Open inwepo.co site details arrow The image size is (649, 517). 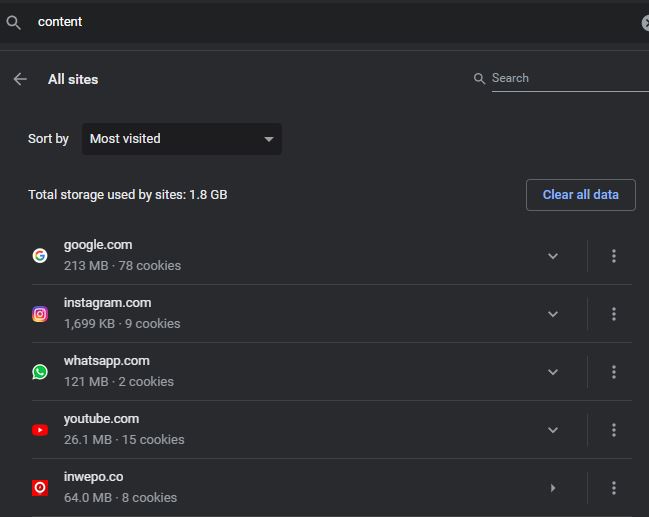click(553, 488)
